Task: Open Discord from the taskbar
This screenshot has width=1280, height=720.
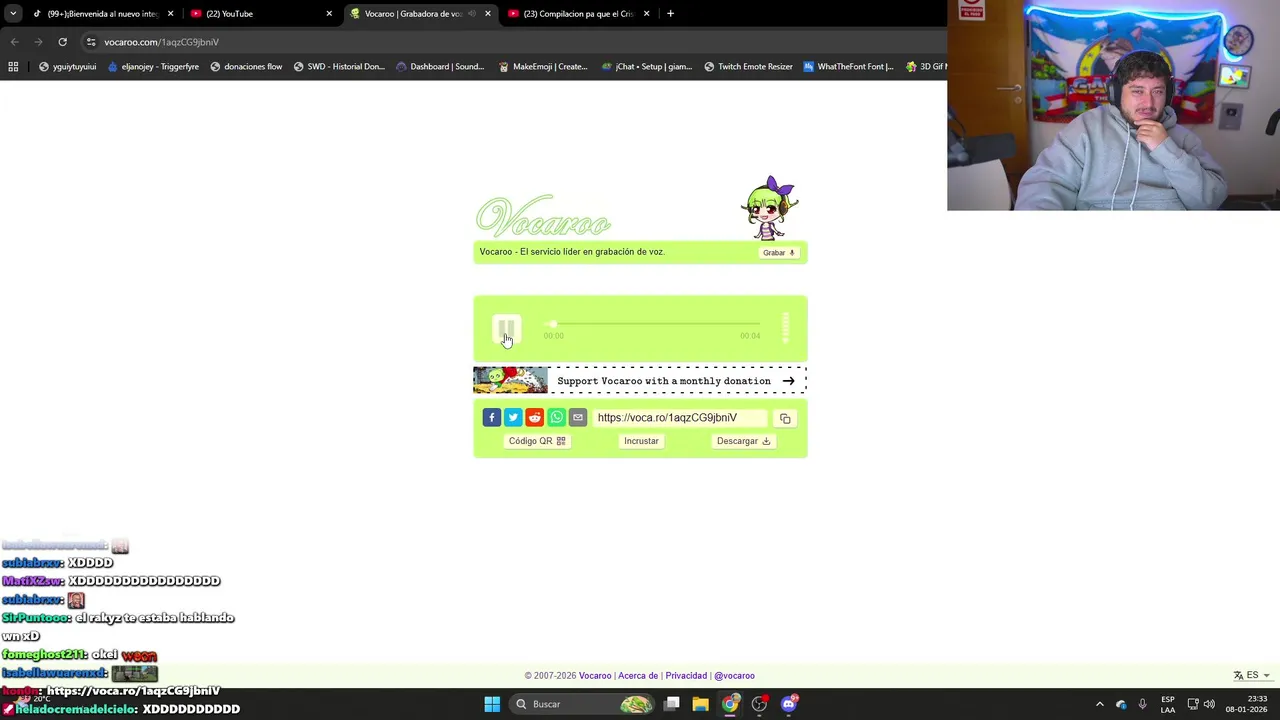Action: click(789, 704)
